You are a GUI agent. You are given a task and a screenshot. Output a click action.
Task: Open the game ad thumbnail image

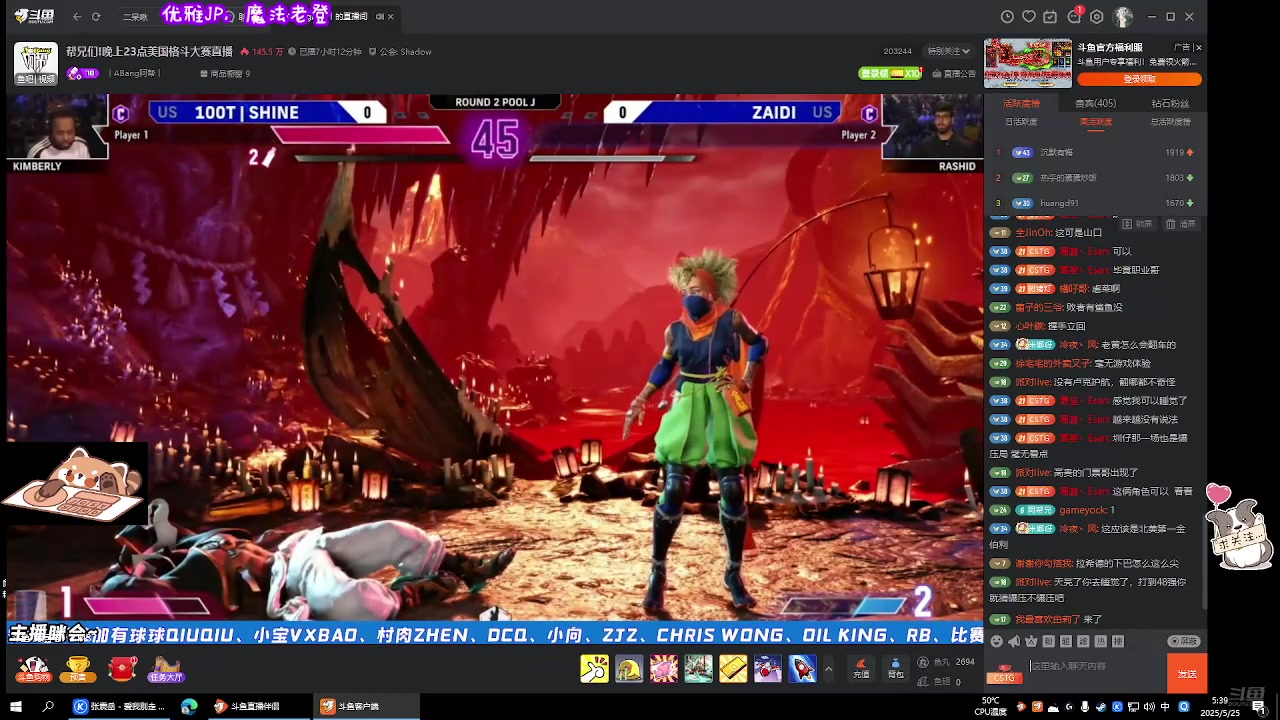[1028, 63]
